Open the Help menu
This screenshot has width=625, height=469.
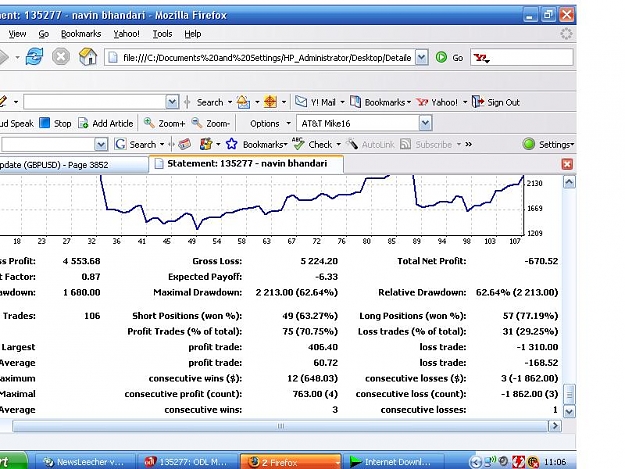click(x=193, y=34)
